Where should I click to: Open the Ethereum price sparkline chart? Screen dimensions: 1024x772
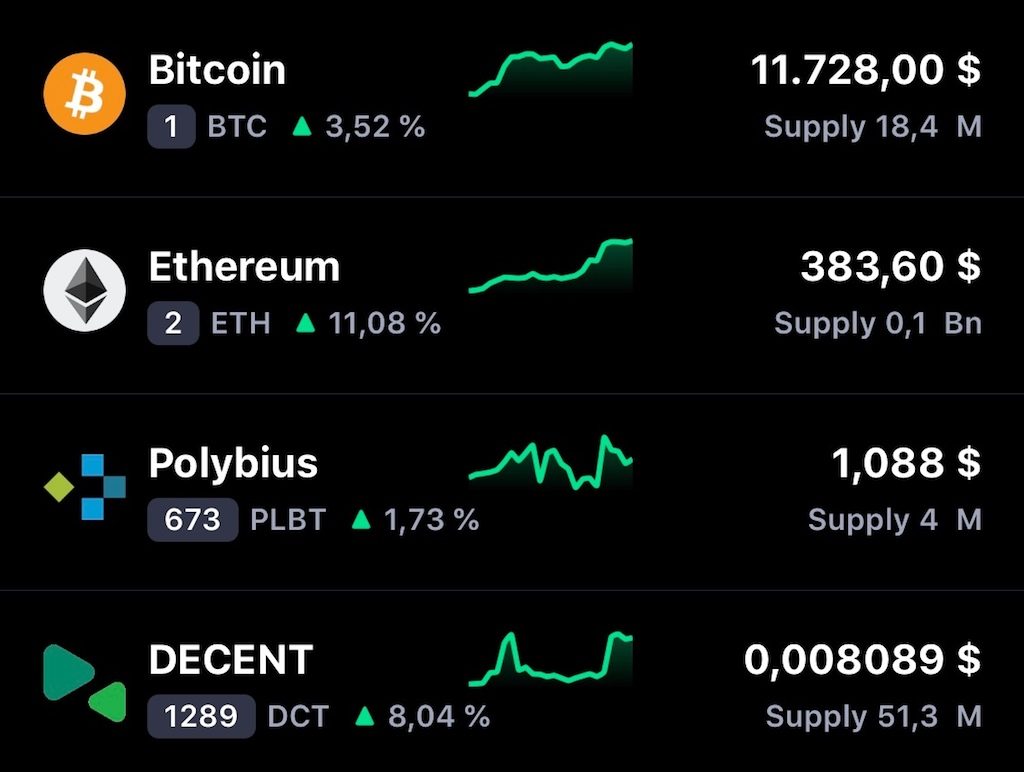pyautogui.click(x=551, y=266)
